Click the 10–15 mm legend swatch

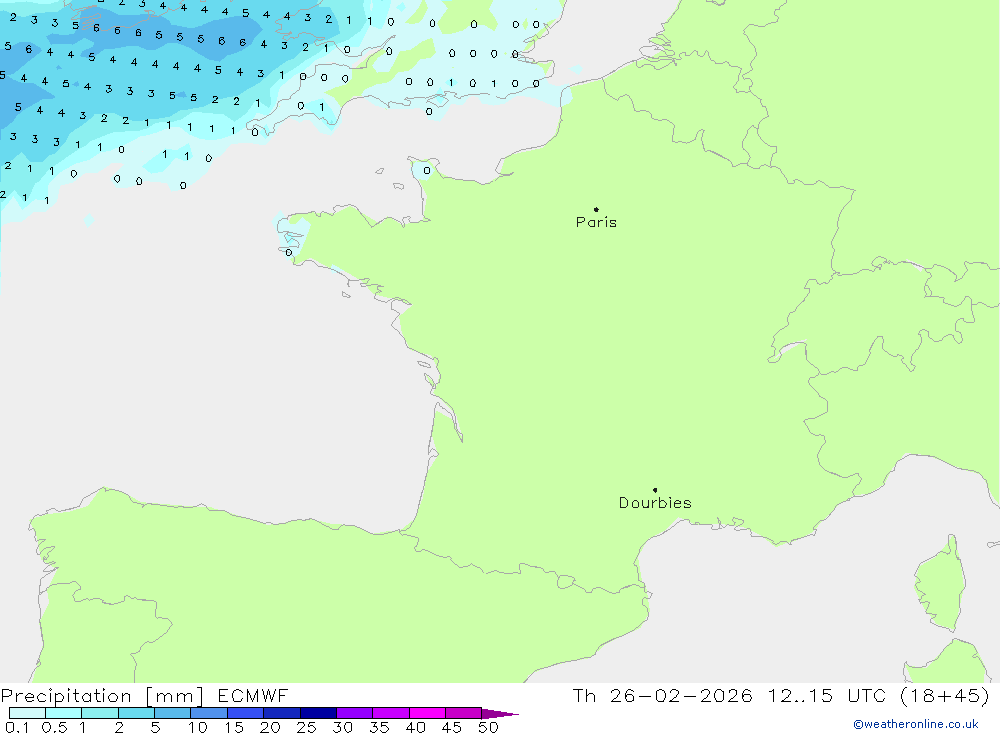tap(209, 713)
